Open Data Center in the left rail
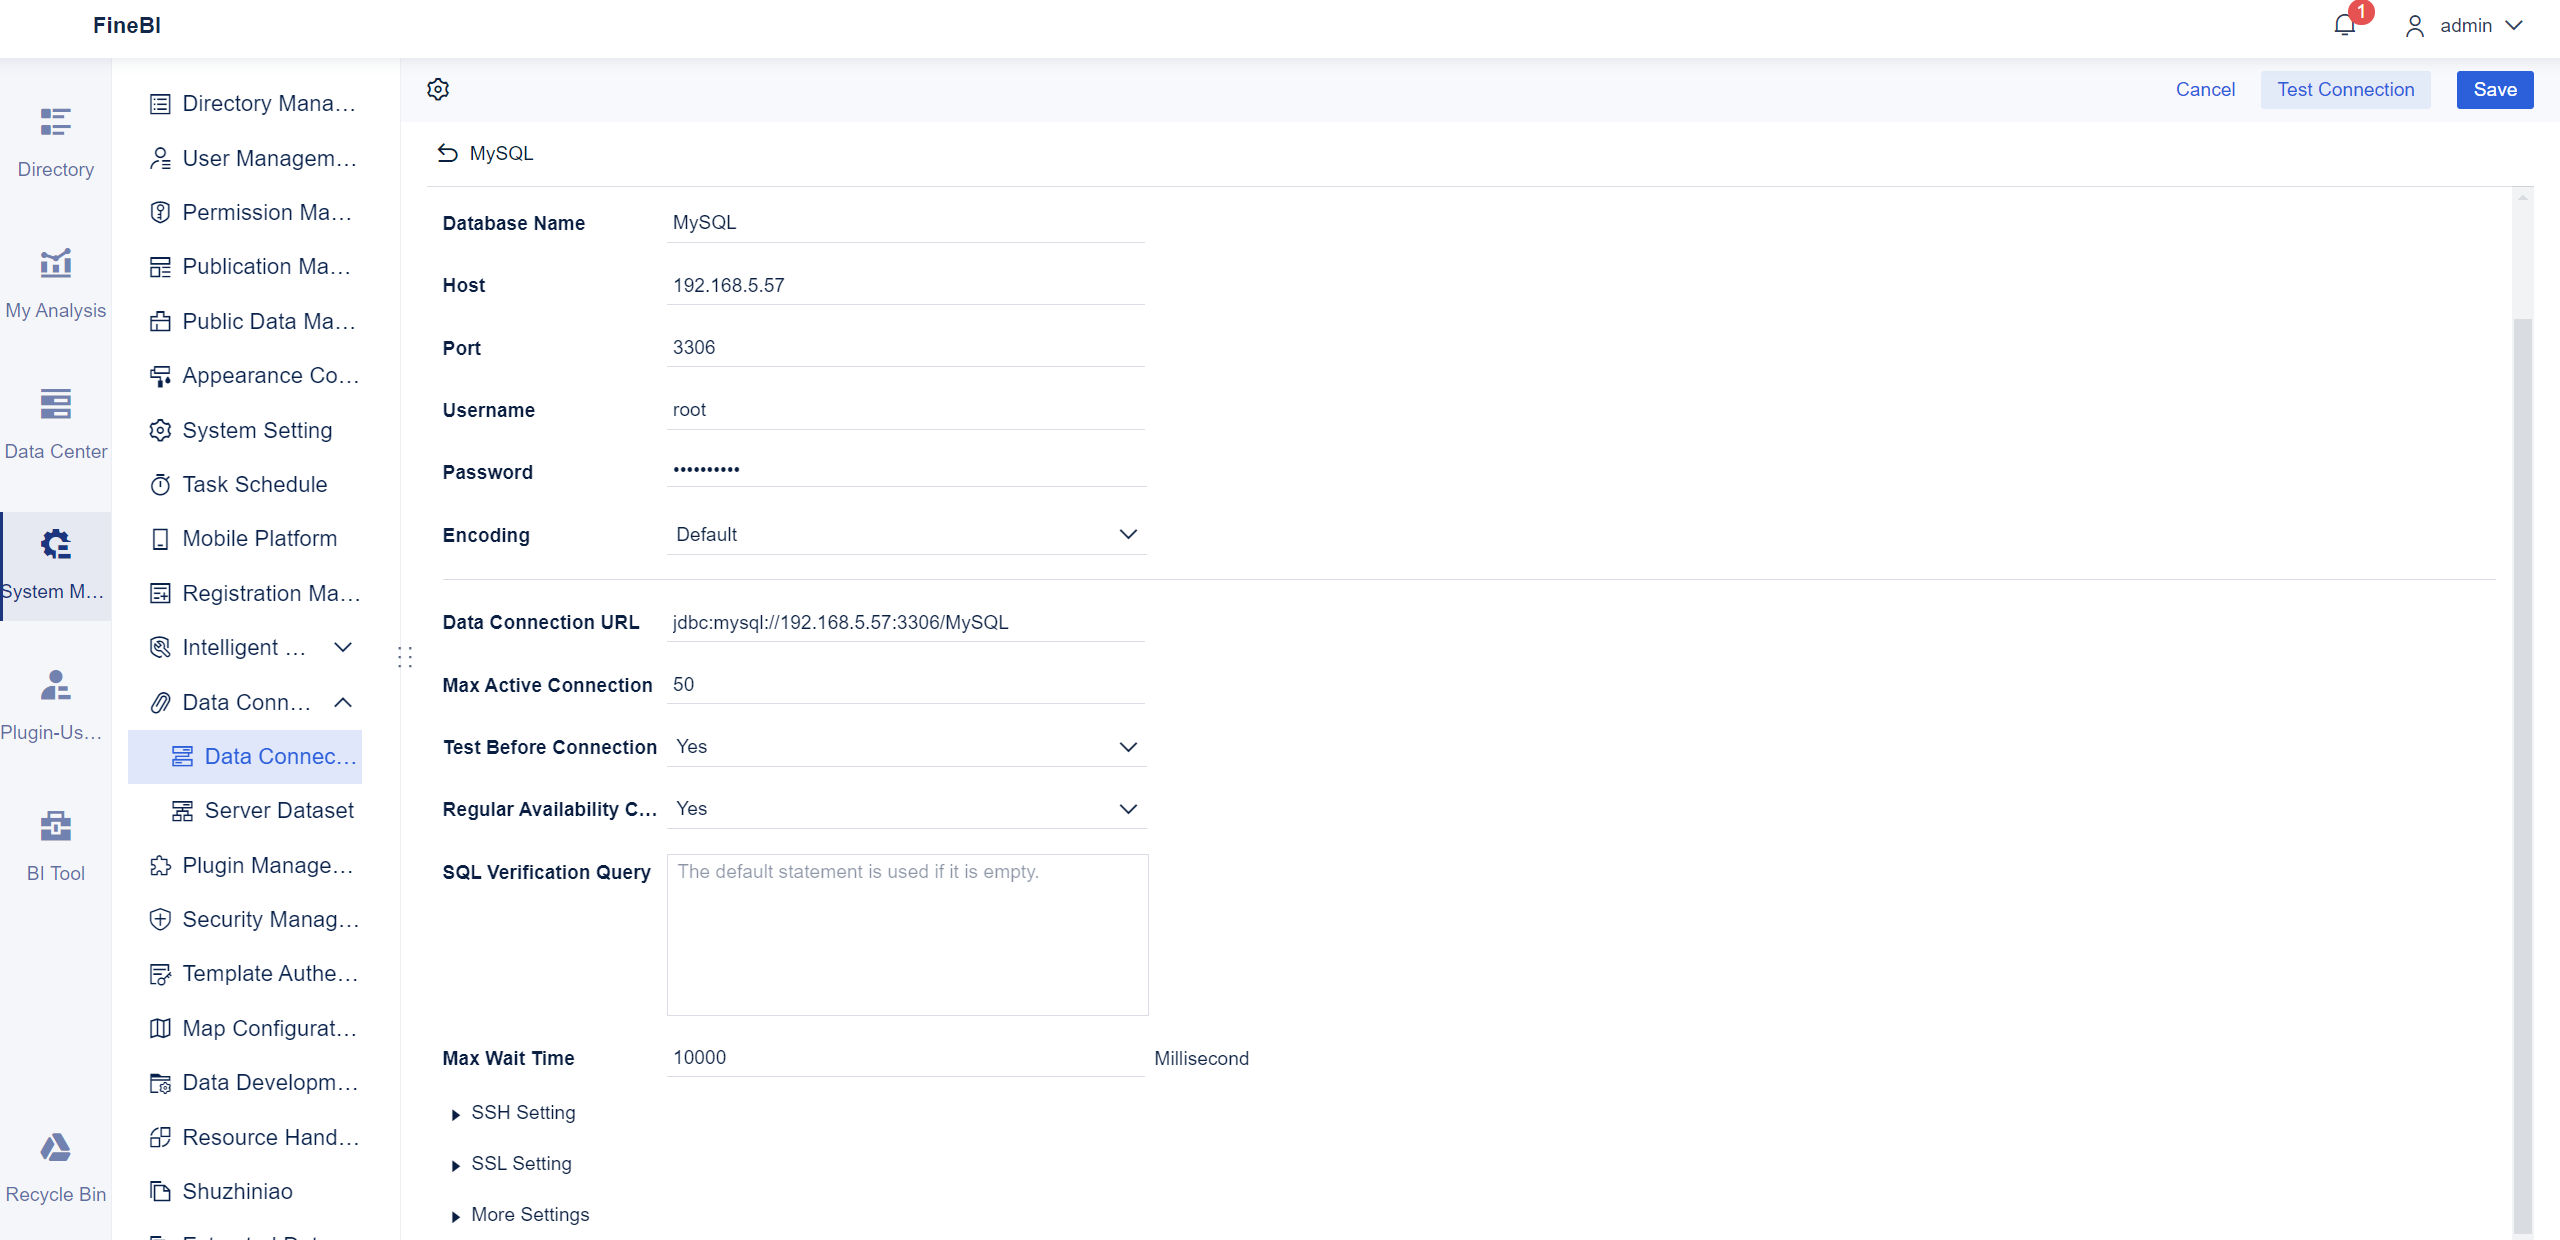The width and height of the screenshot is (2560, 1240). coord(55,424)
